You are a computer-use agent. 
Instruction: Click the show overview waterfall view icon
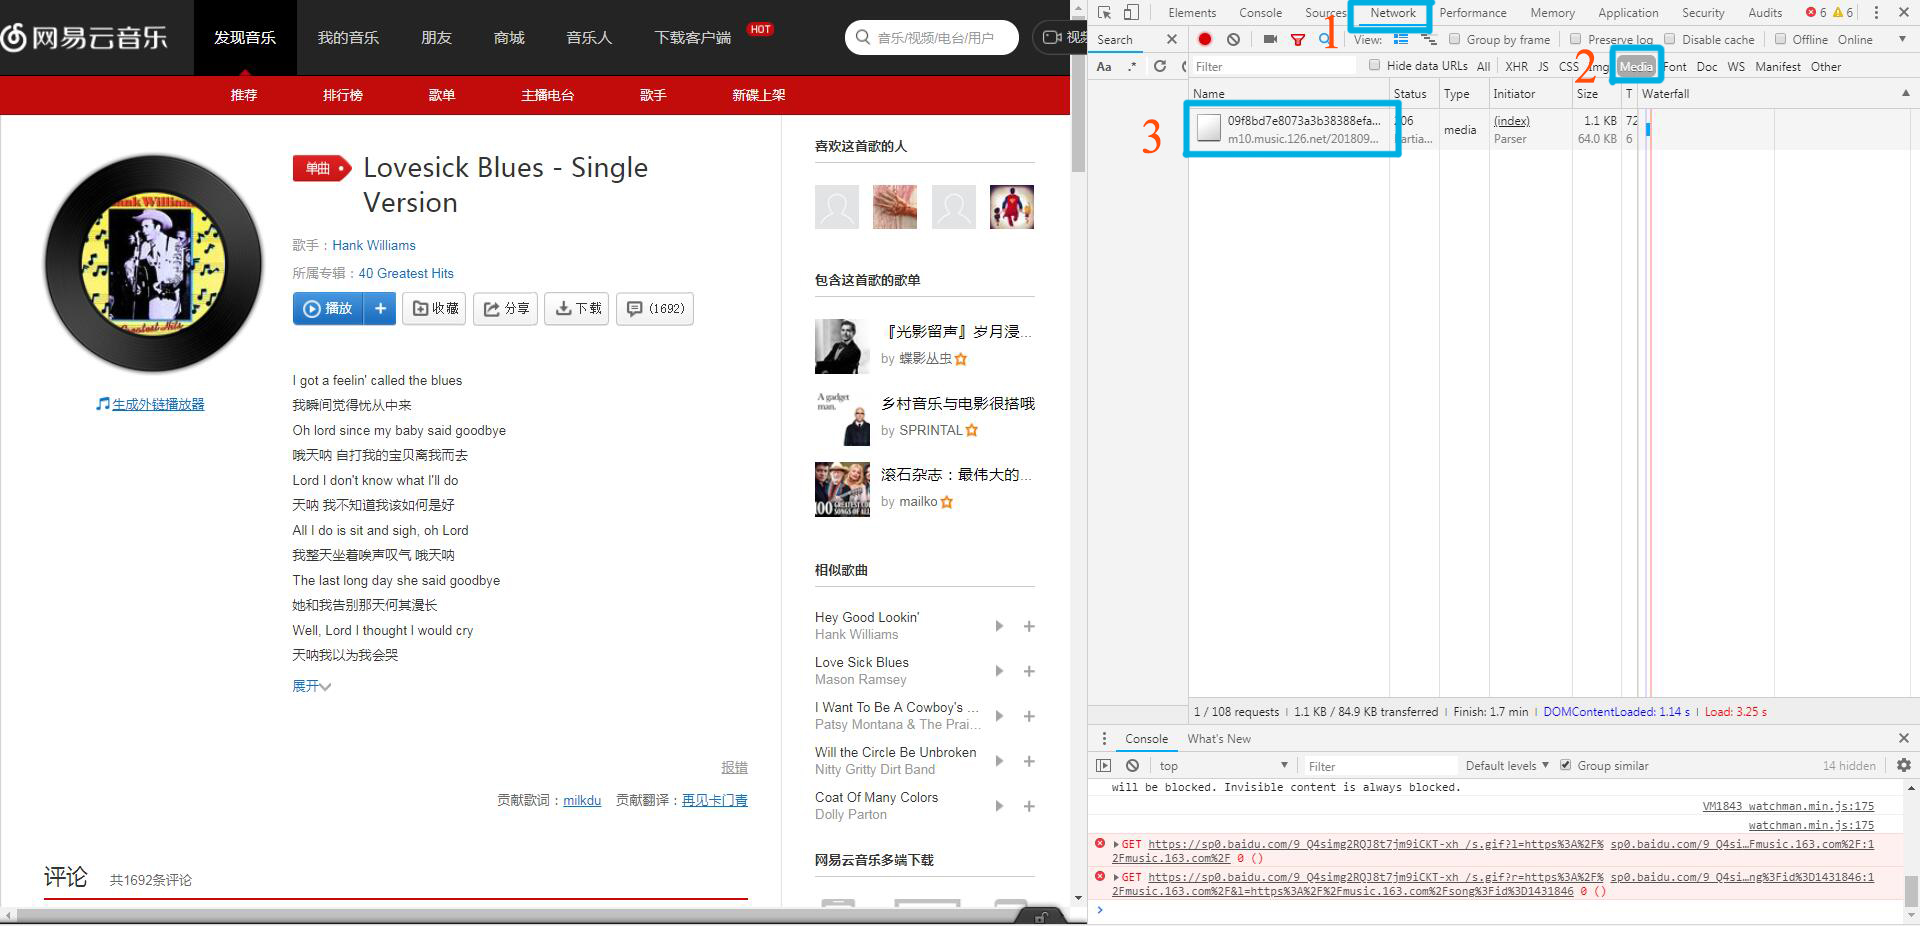(1429, 39)
